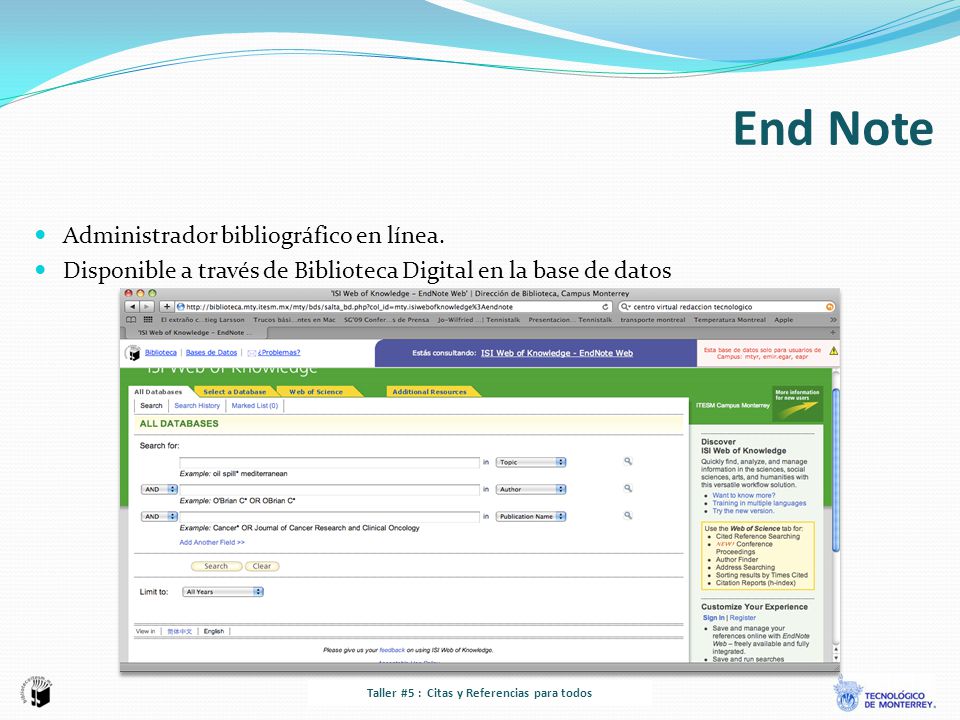Click the browser URL address bar

coord(393,307)
